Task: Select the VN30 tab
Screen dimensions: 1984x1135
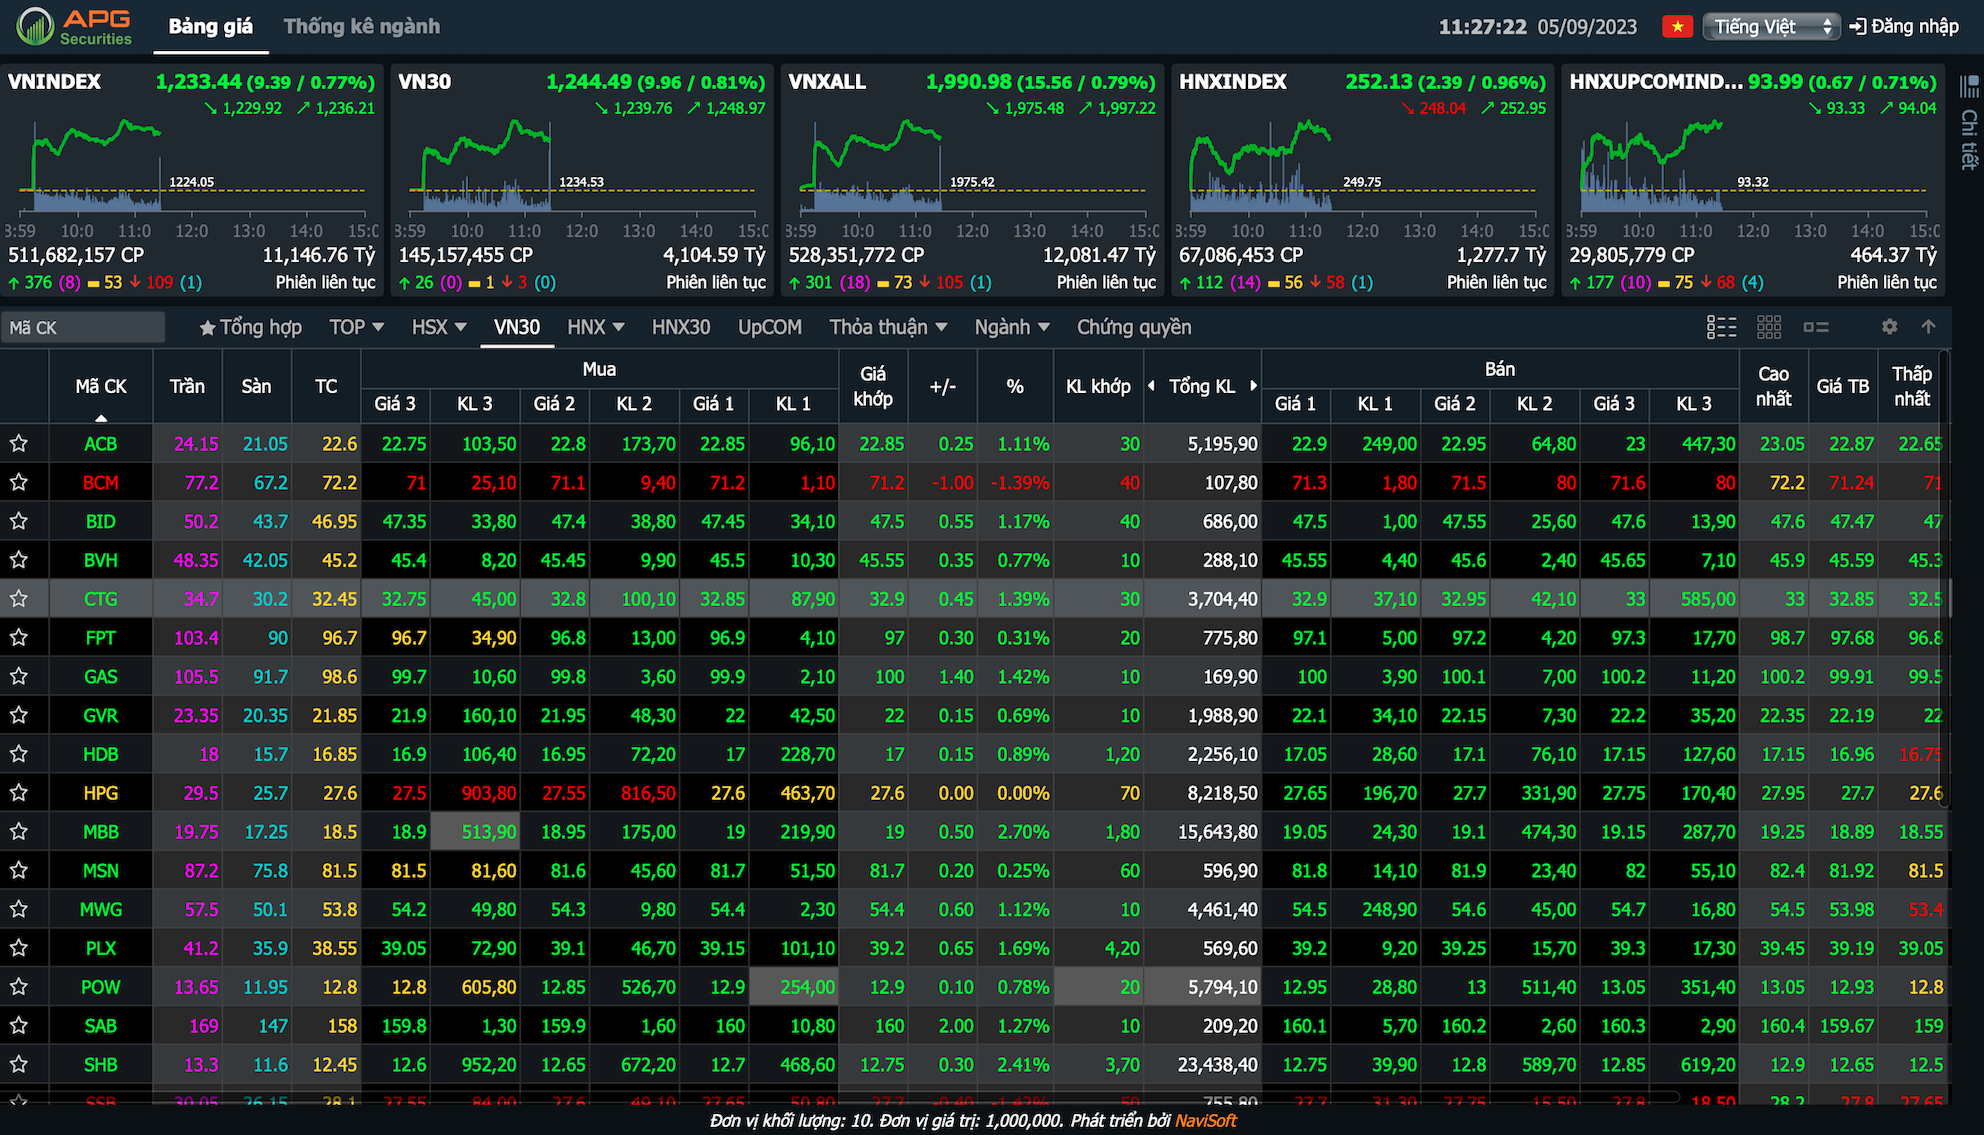Action: [517, 327]
